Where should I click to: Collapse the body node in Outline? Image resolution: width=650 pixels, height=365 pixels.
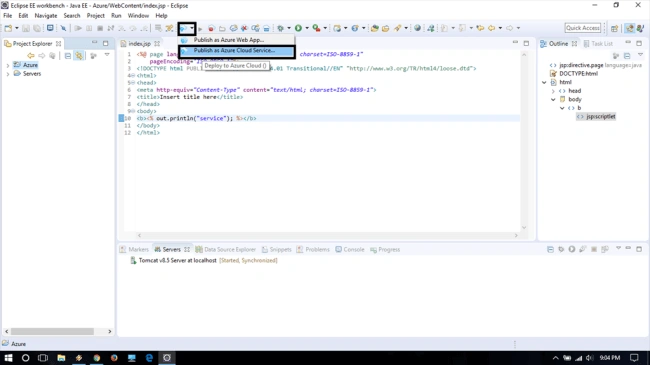pyautogui.click(x=553, y=100)
